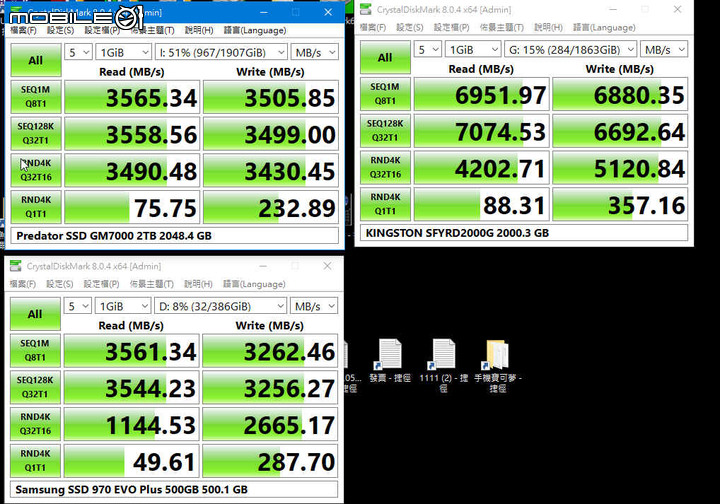
Task: Click the KINGSTON SFYRD2000G comment field
Action: coord(524,233)
